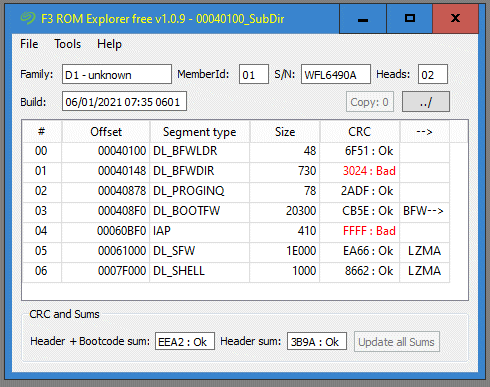Click the Header + Bootcode sum field
The width and height of the screenshot is (490, 387).
point(185,341)
